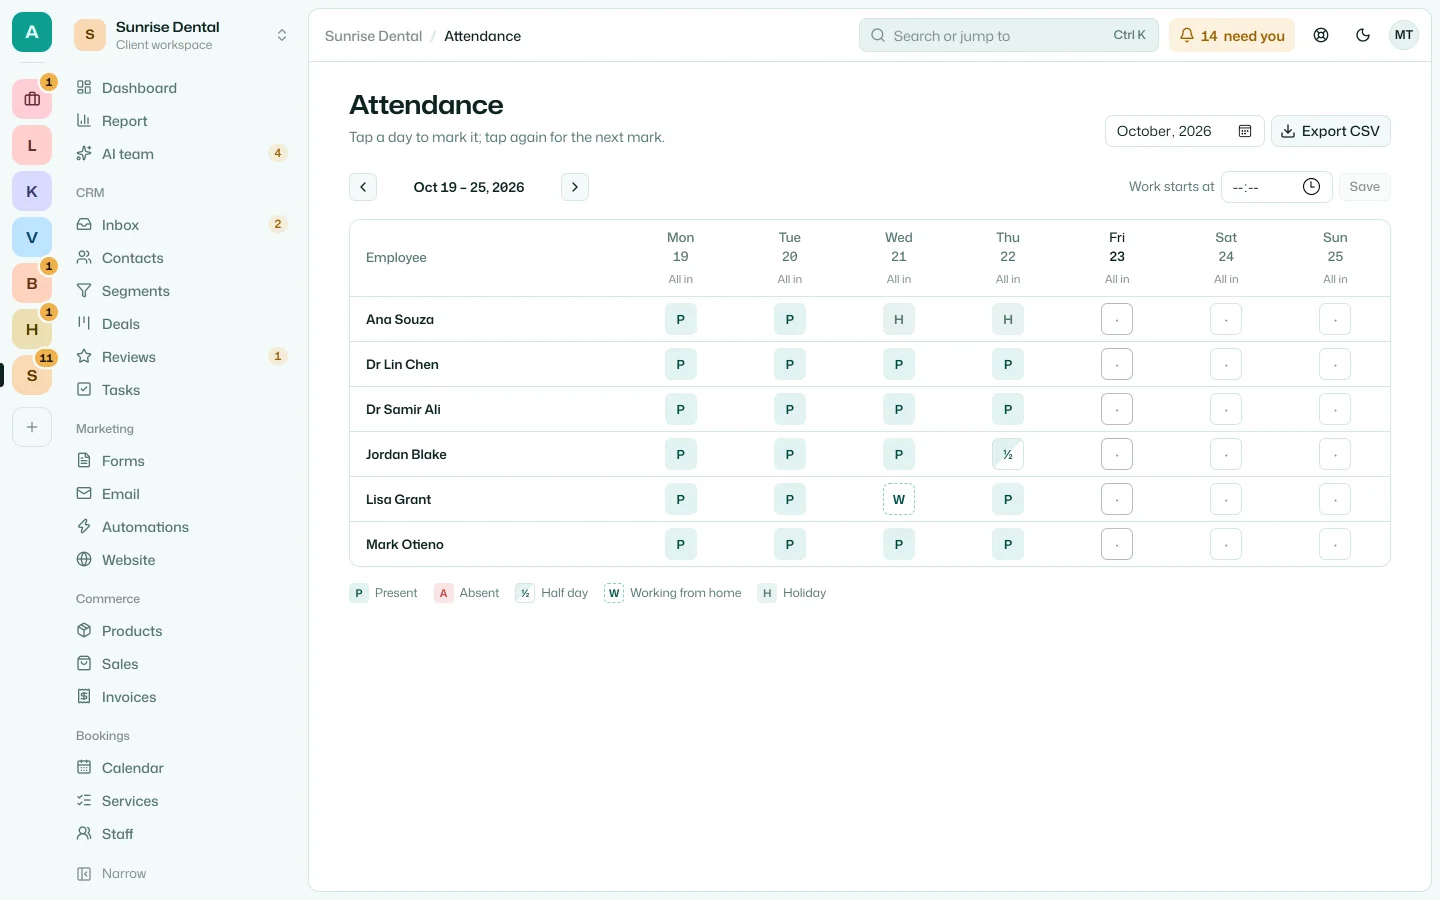Click the Sunrise Dental breadcrumb link
Screen dimensions: 1440x900
click(374, 36)
